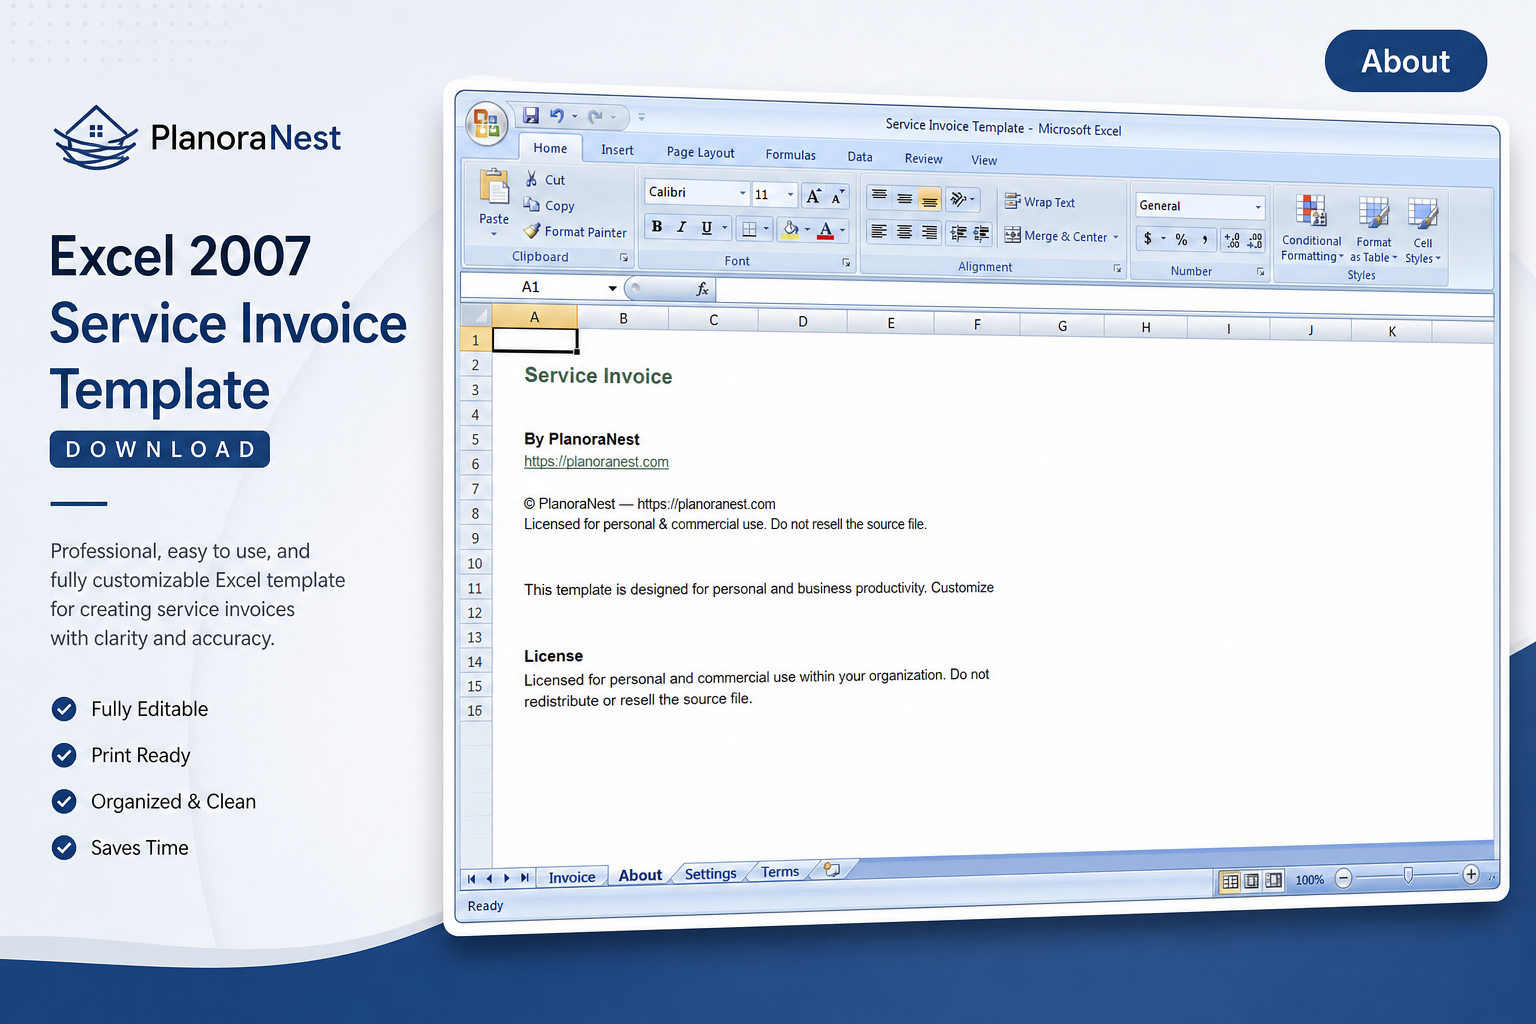This screenshot has height=1024, width=1536.
Task: Apply a cell border with the Borders icon
Action: click(x=748, y=229)
